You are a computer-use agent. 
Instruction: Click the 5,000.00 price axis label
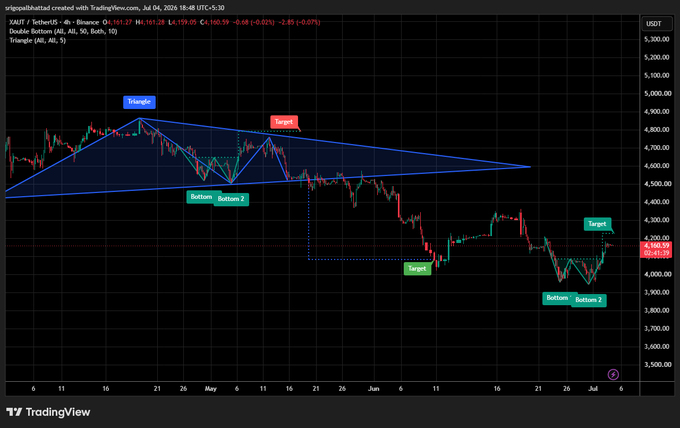coord(656,93)
